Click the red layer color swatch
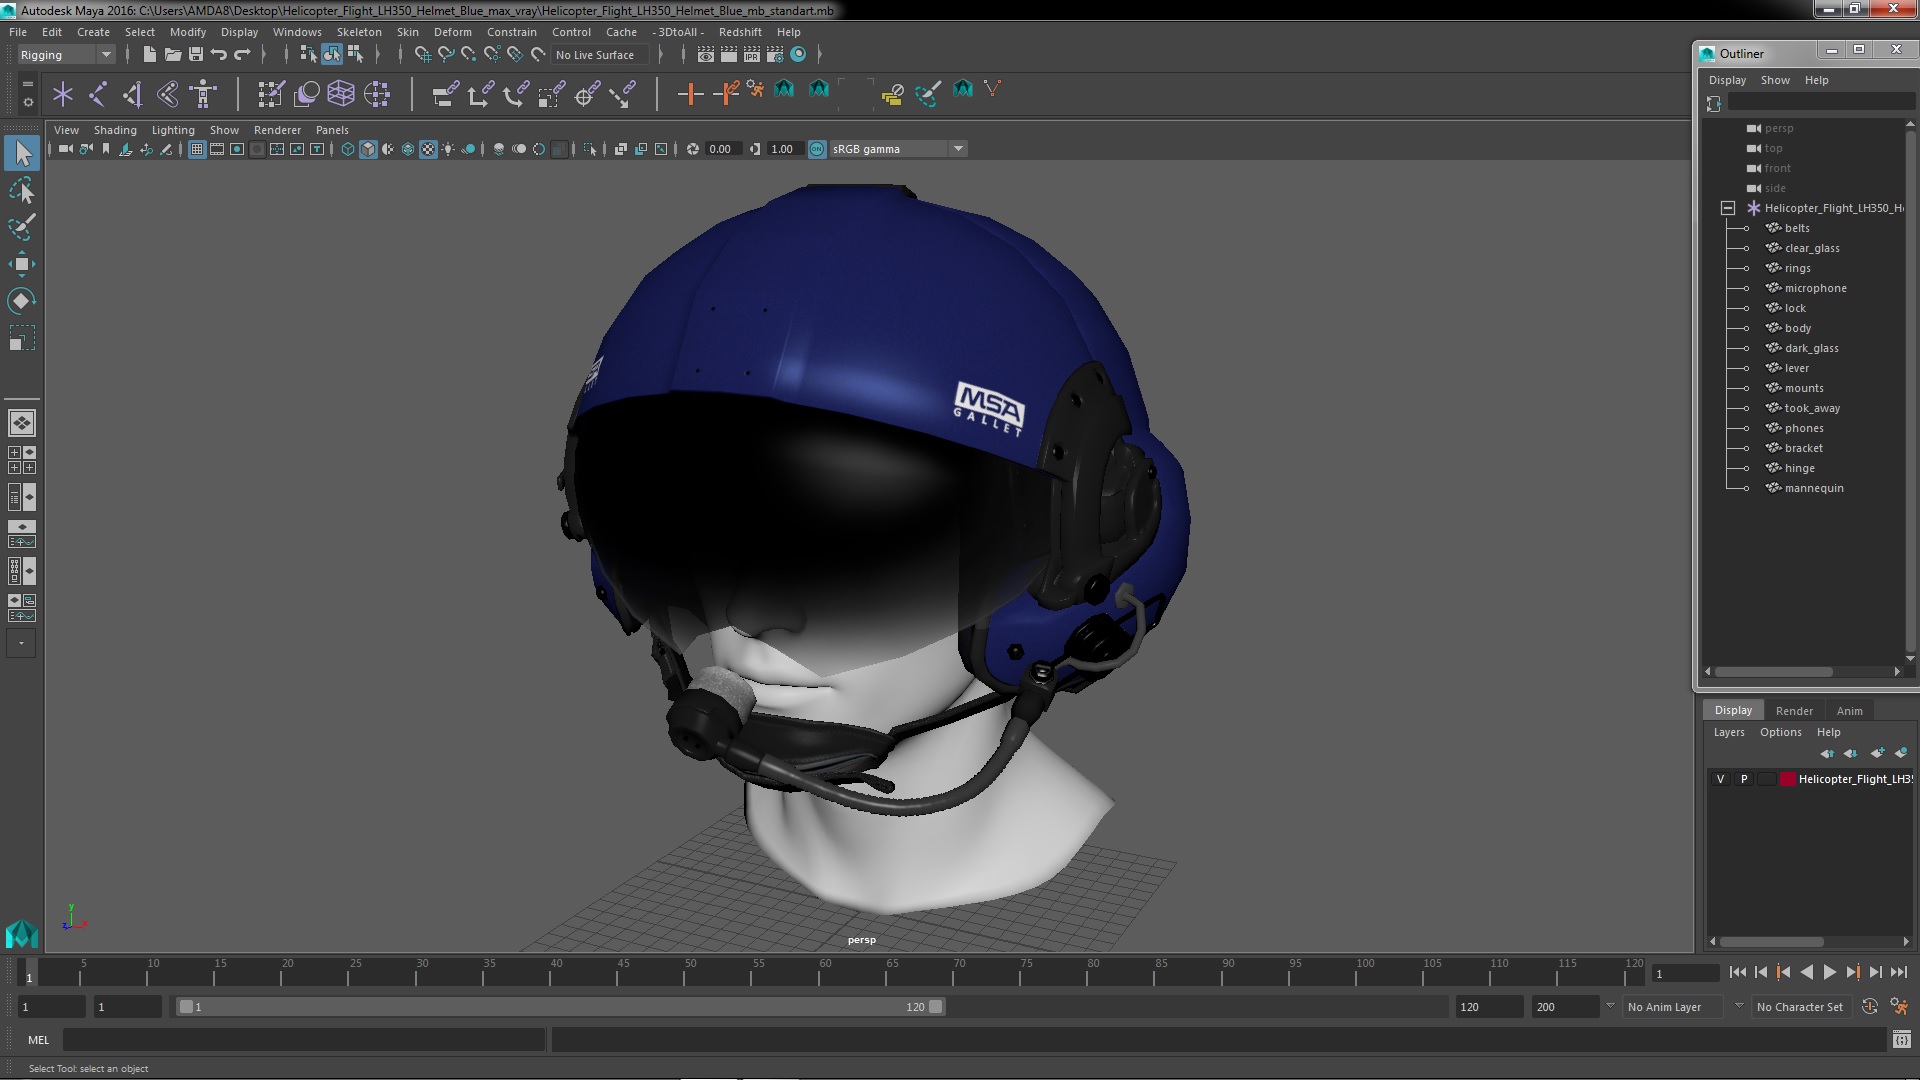Screen dimensions: 1920x1080 (1787, 779)
